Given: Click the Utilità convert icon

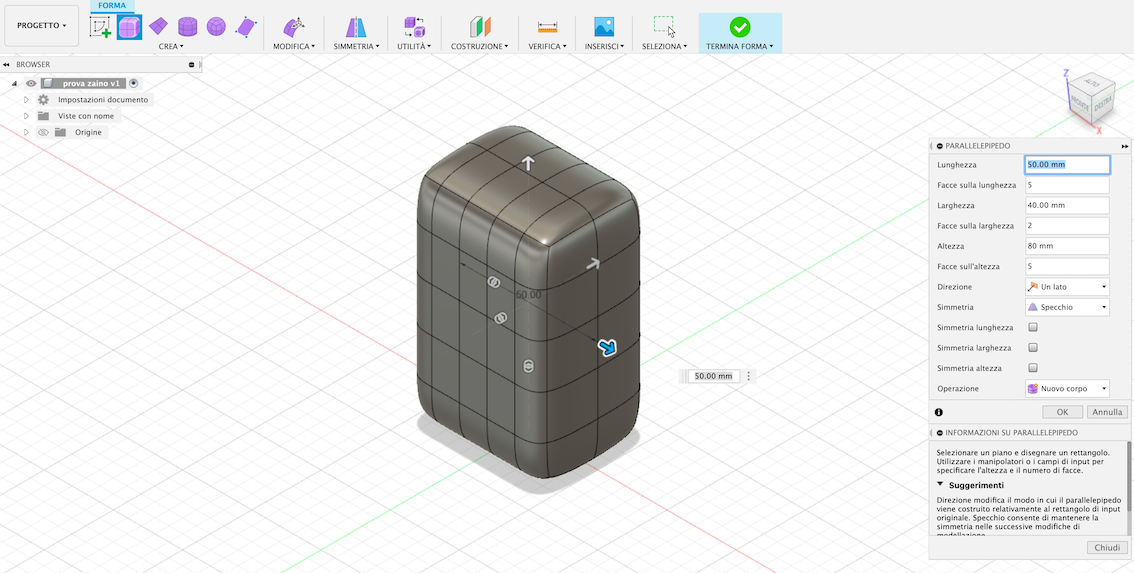Looking at the screenshot, I should (x=414, y=27).
